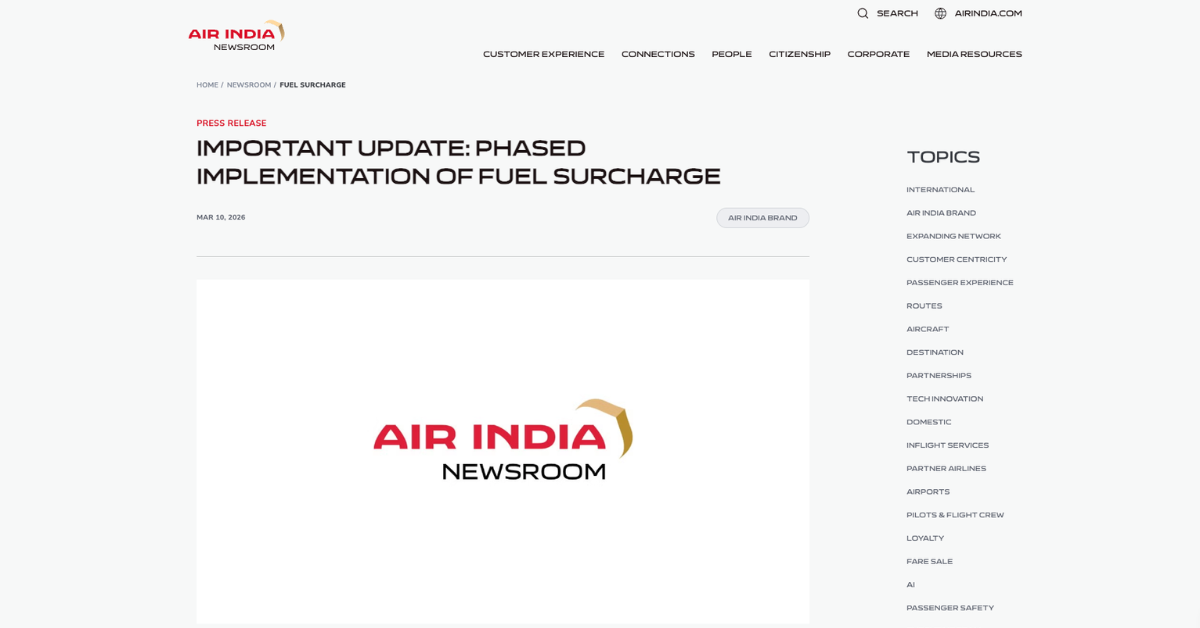Open the Corporate menu
This screenshot has height=628, width=1200.
(878, 54)
